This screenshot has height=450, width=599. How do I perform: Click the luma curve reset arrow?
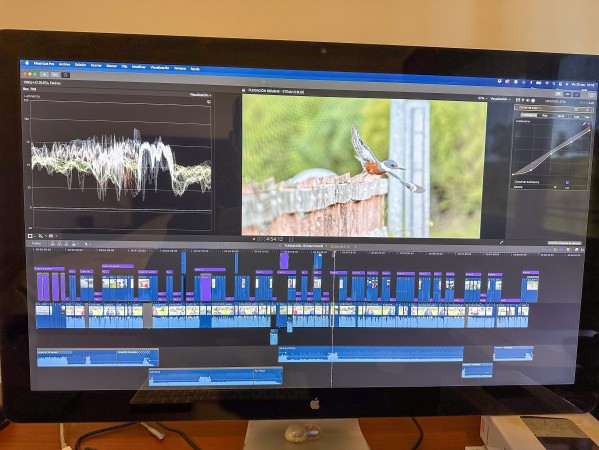click(x=589, y=125)
